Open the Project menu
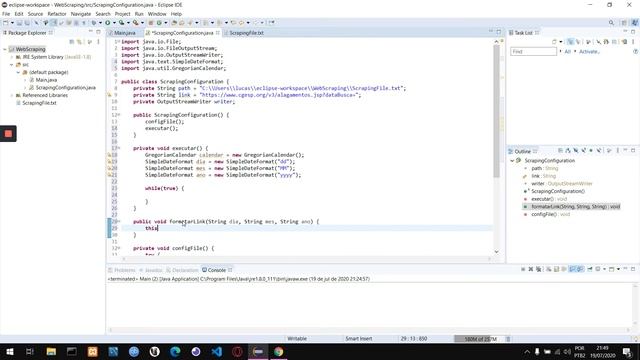Screen dimensions: 640x360 point(122,13)
